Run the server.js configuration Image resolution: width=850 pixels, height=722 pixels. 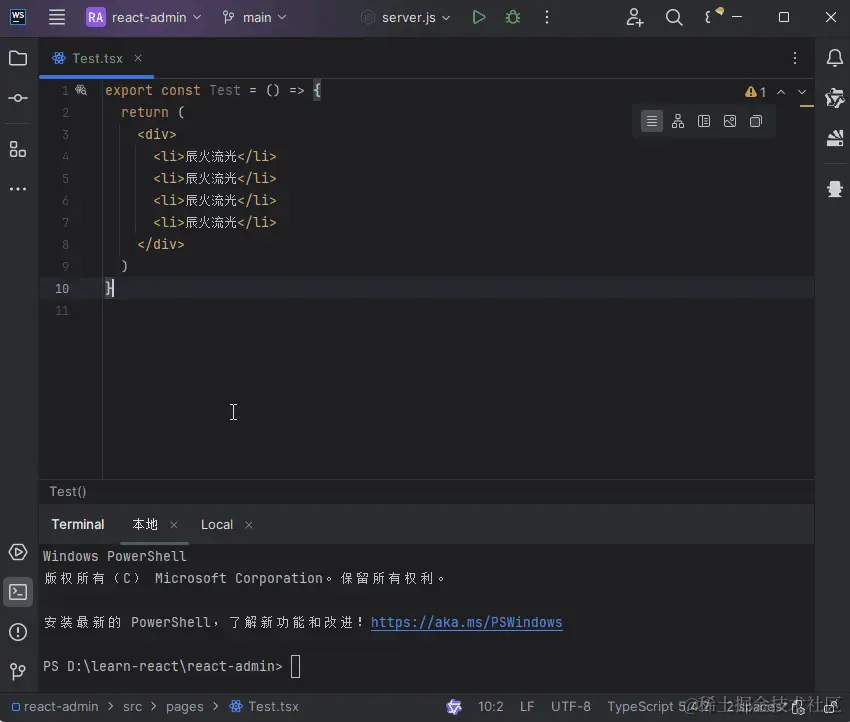tap(479, 17)
